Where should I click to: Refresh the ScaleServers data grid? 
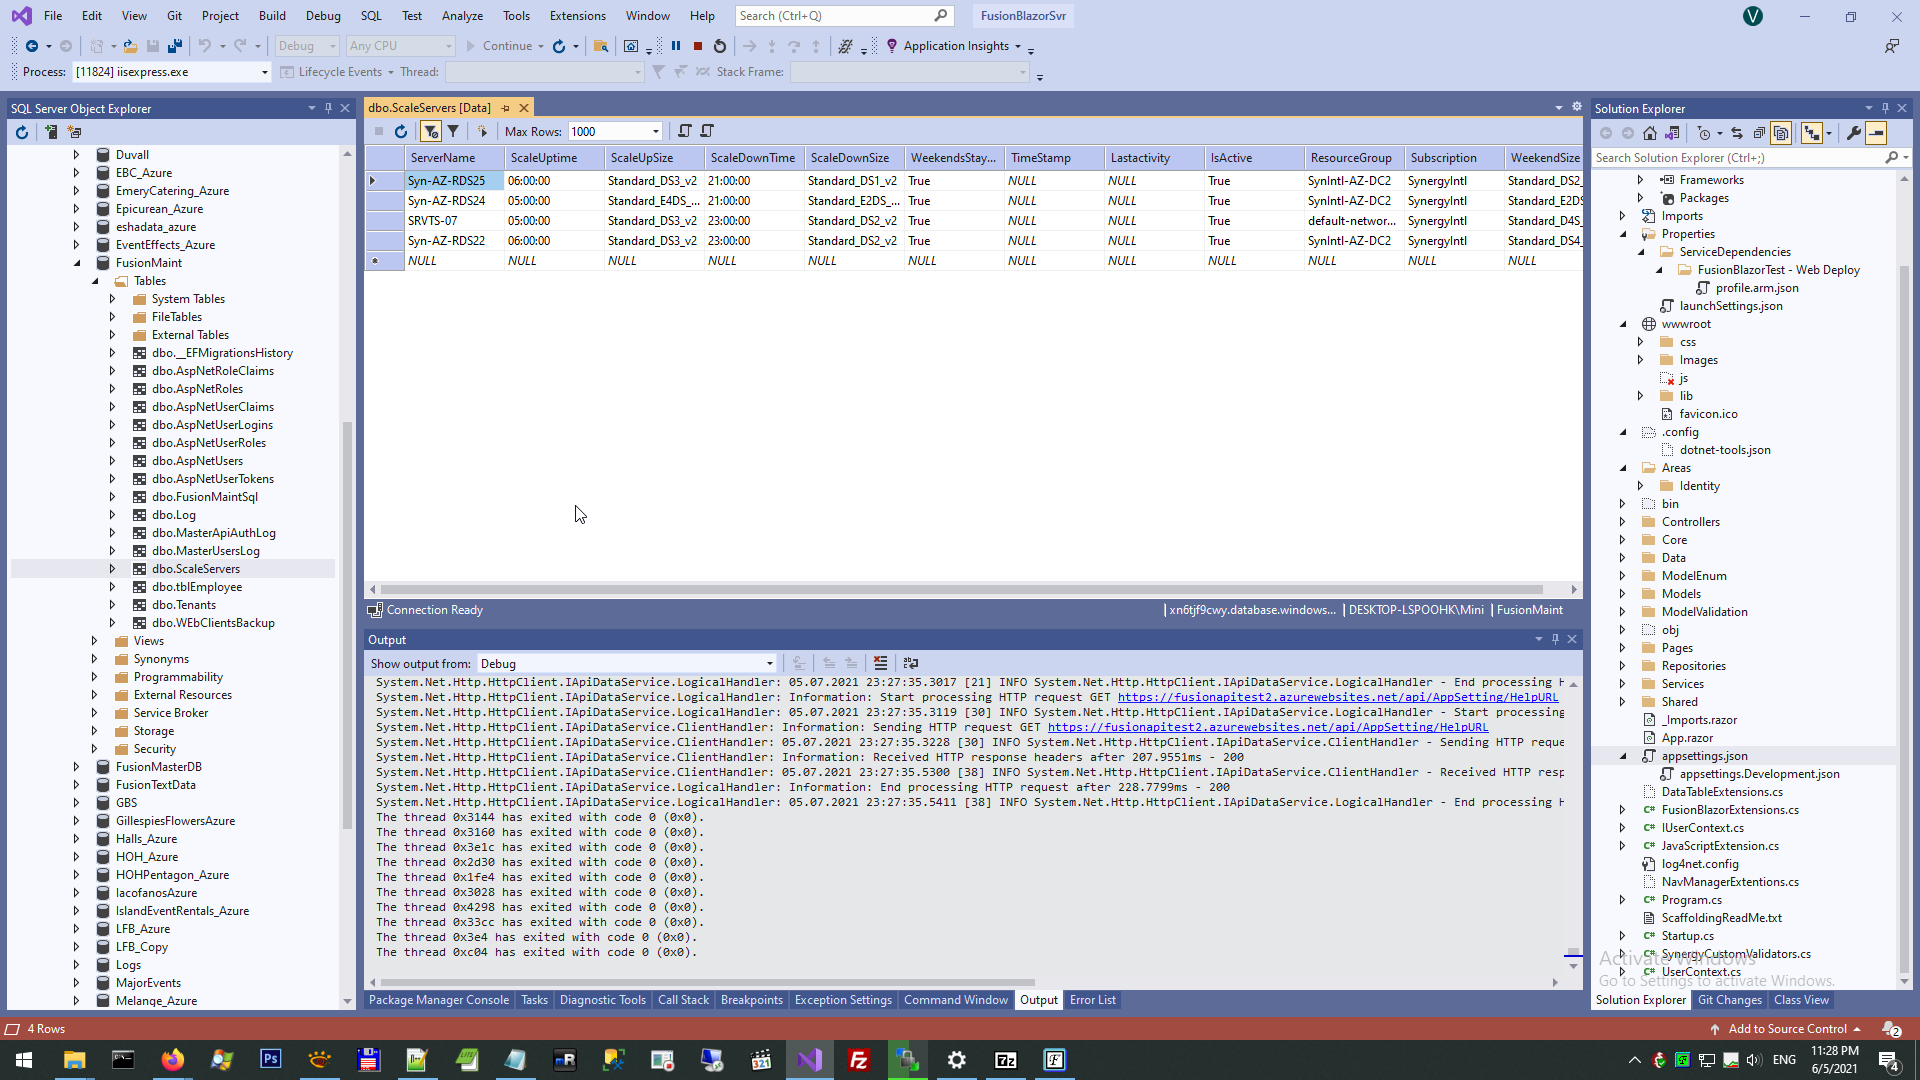(401, 131)
